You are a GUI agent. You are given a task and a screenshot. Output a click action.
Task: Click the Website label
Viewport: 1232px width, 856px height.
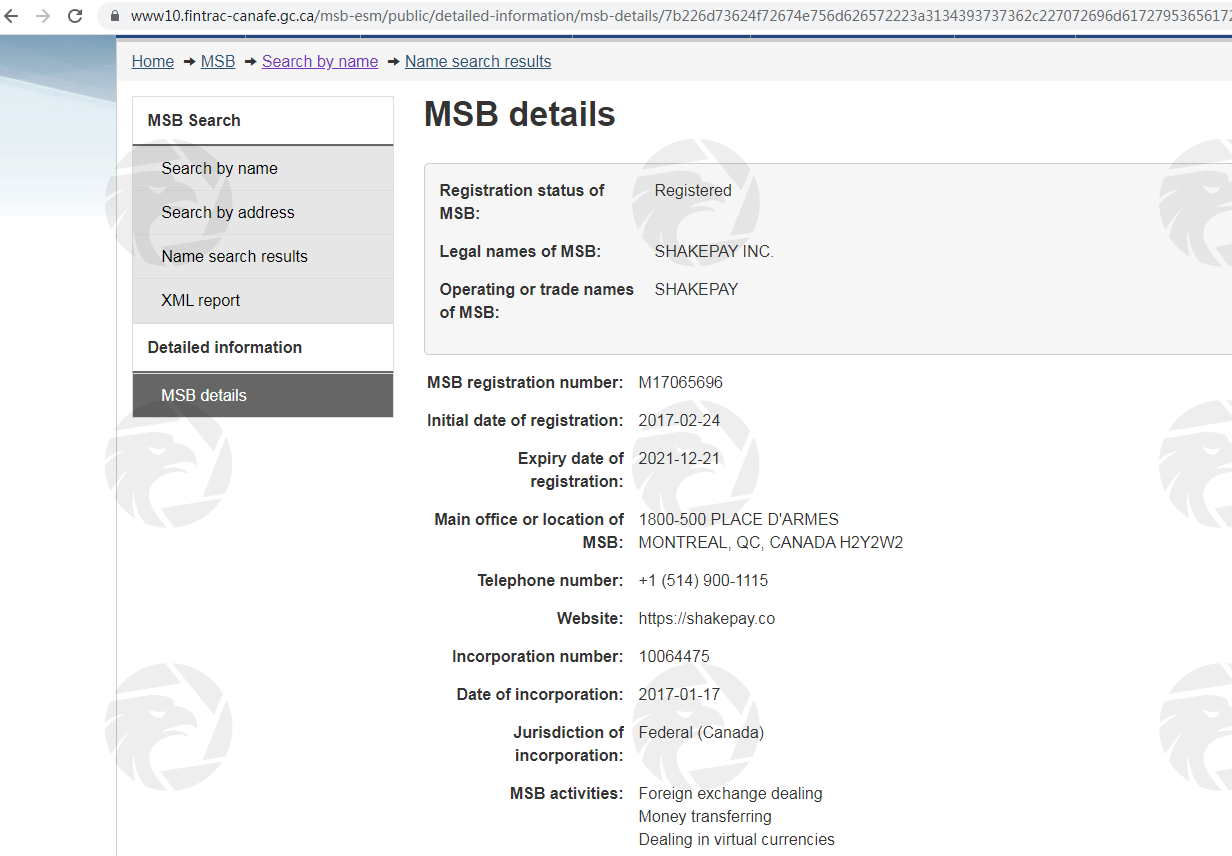click(590, 618)
